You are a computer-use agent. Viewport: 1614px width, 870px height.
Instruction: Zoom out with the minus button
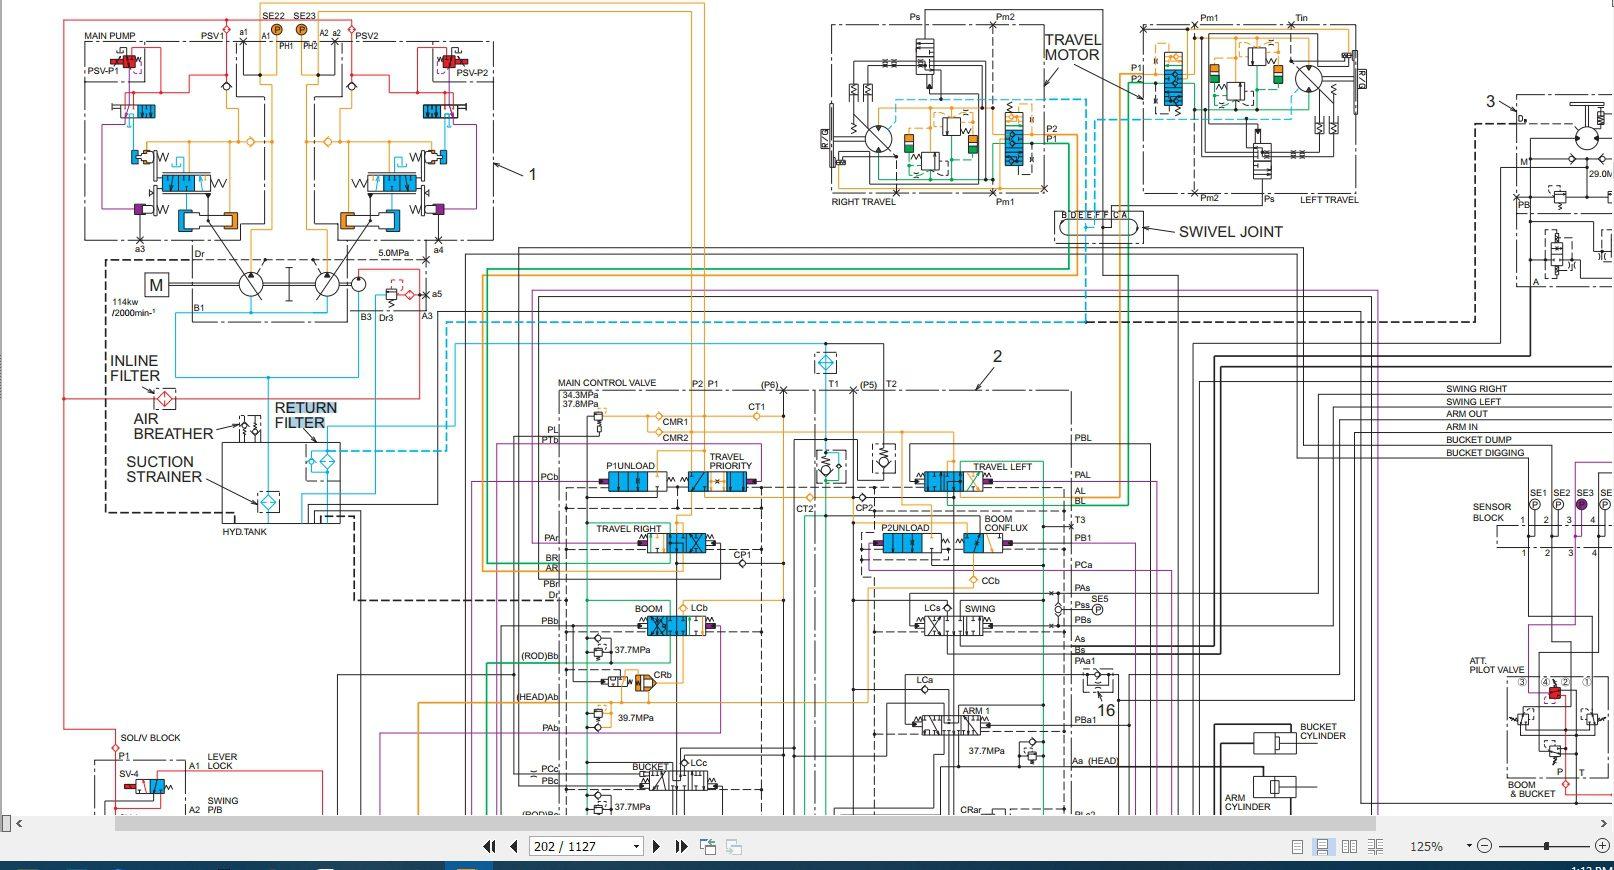[1484, 846]
